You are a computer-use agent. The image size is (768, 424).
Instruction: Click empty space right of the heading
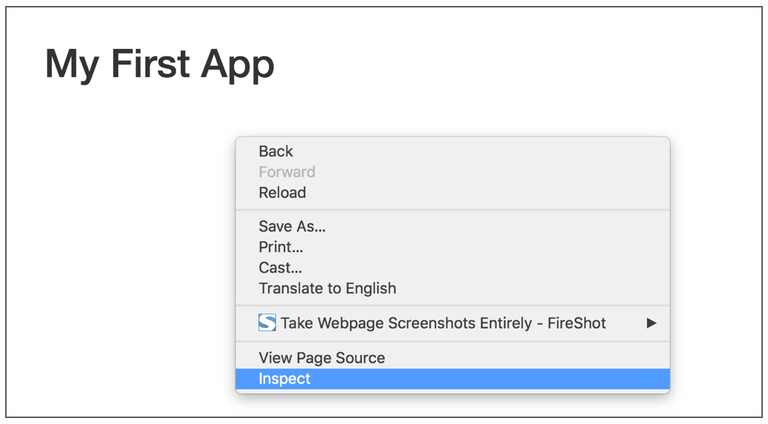(x=500, y=65)
